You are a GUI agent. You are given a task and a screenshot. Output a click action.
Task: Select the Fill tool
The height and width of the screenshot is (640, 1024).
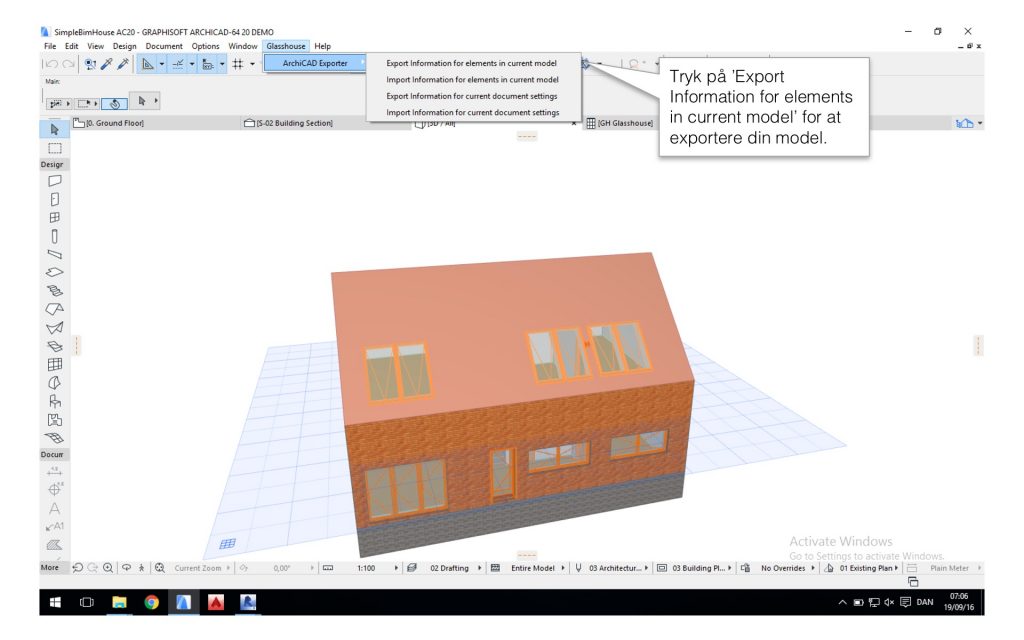(x=55, y=545)
